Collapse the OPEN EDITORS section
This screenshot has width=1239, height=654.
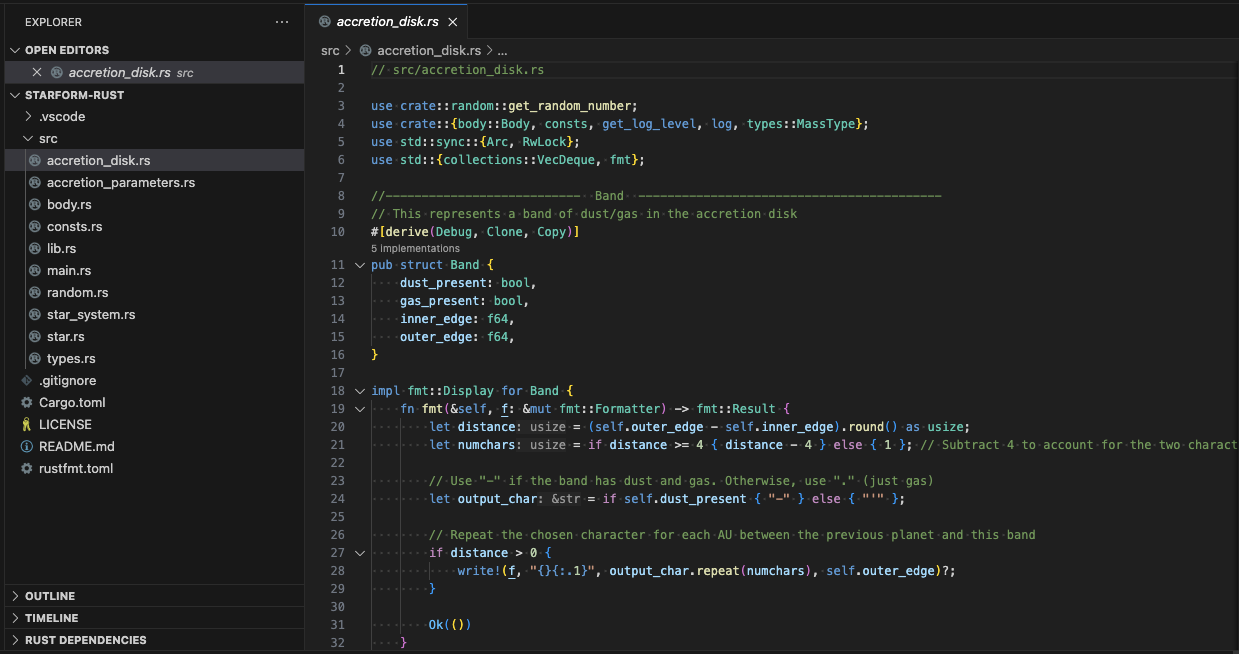[x=14, y=49]
